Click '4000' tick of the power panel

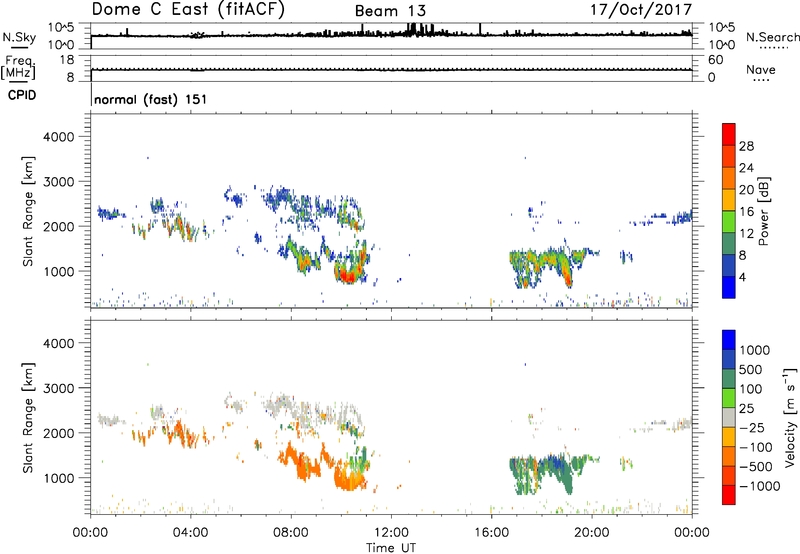pos(59,137)
